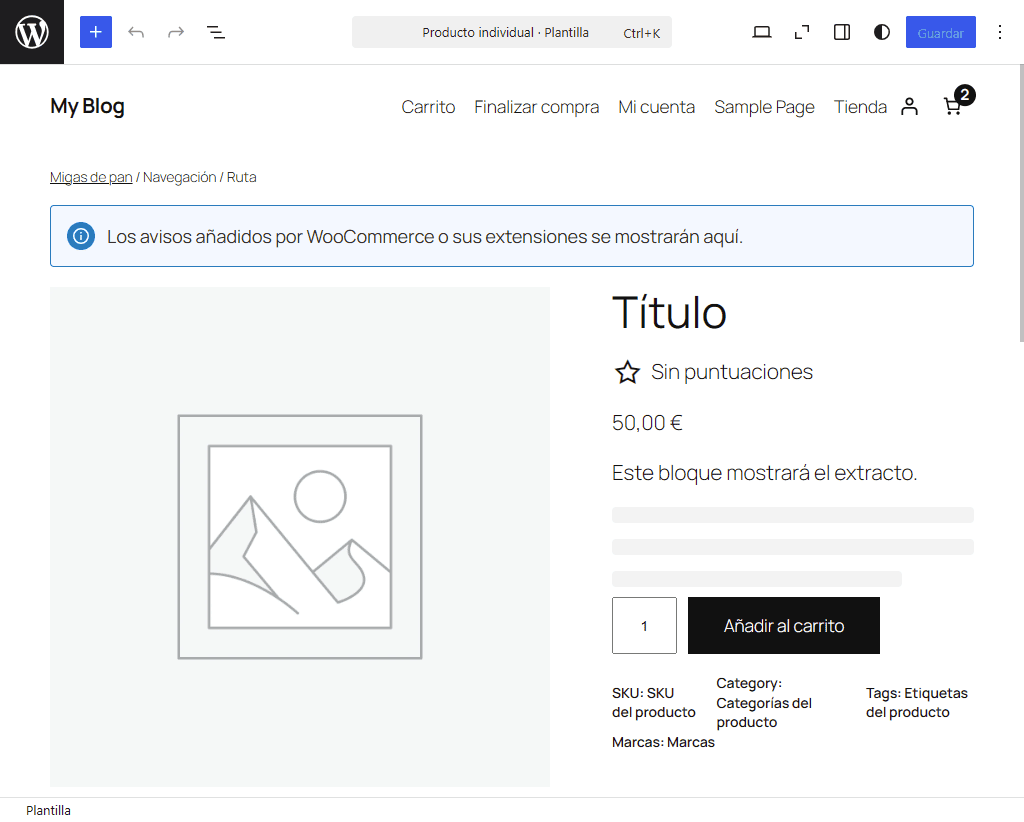Open the three-dot options menu

pyautogui.click(x=1000, y=32)
